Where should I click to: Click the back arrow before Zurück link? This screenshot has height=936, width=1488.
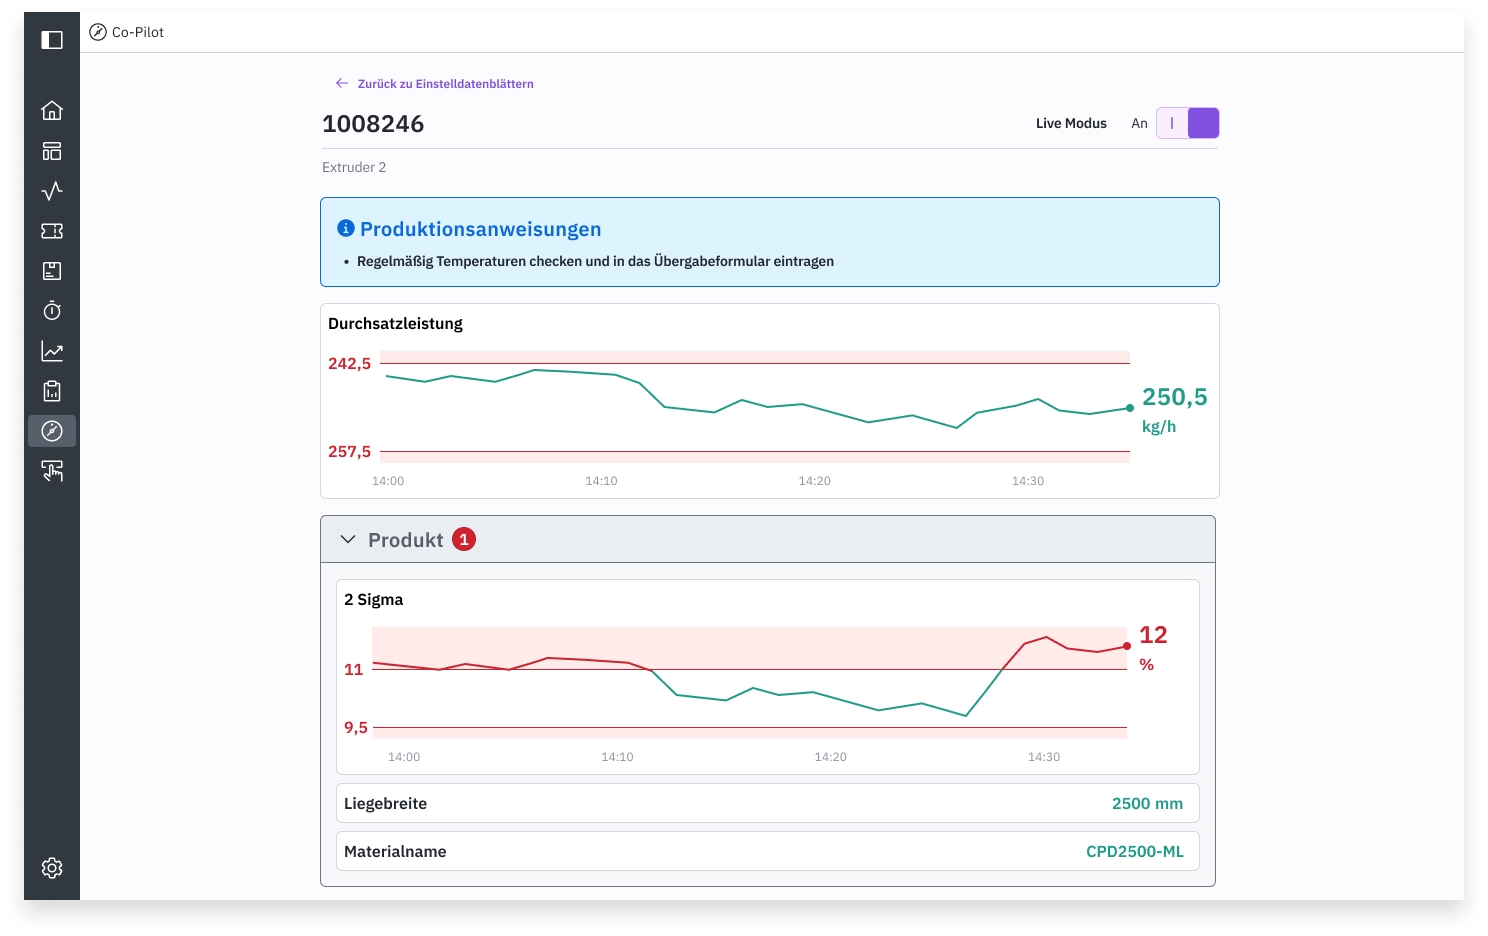point(342,84)
